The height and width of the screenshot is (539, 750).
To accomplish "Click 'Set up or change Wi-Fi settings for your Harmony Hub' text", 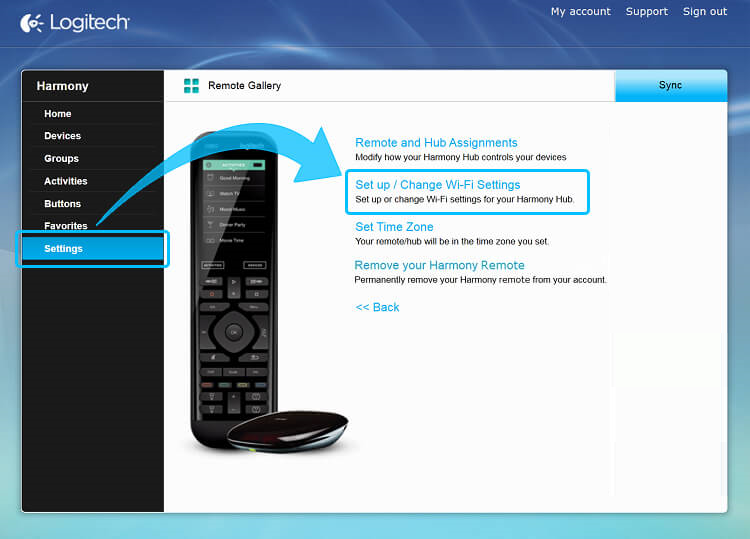I will pos(464,199).
